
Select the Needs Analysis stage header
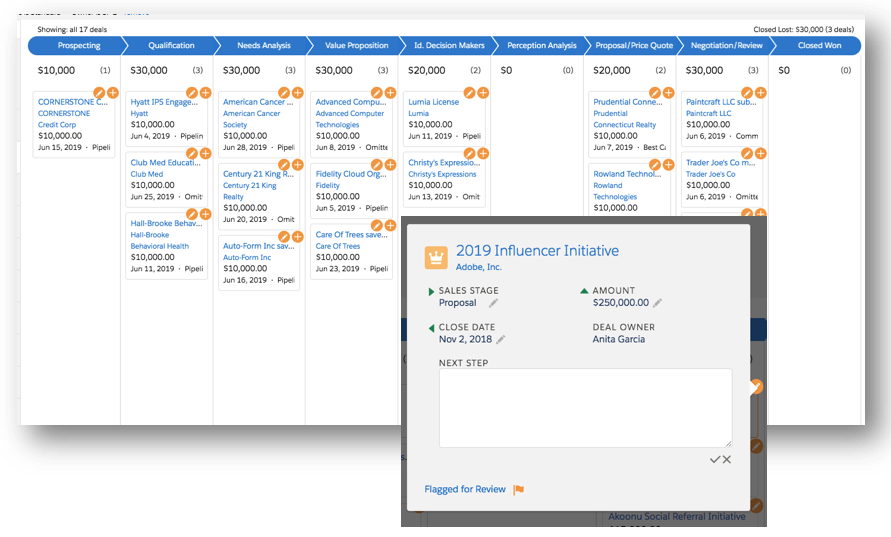tap(264, 45)
